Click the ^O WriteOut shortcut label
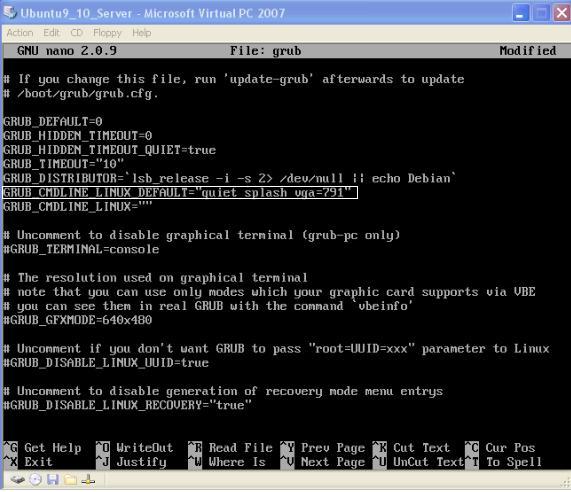This screenshot has height=492, width=571. (134, 448)
